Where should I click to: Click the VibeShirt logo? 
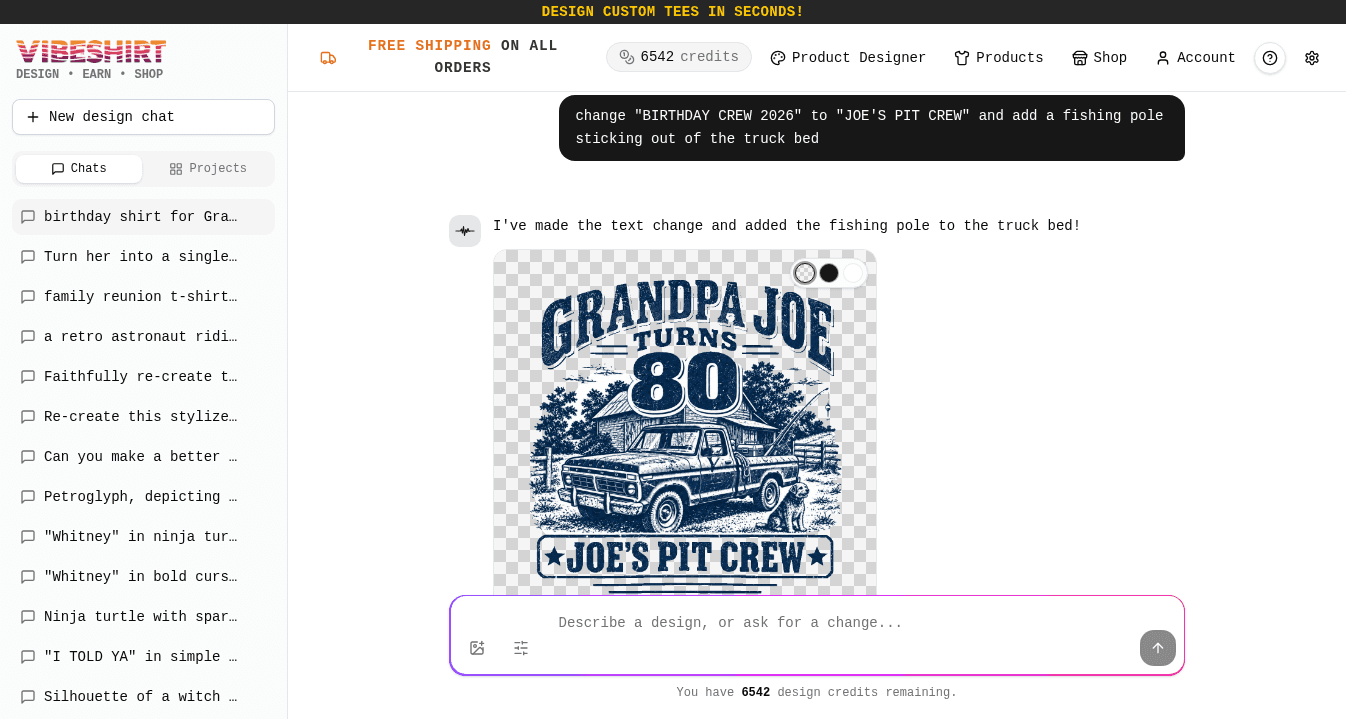coord(91,52)
